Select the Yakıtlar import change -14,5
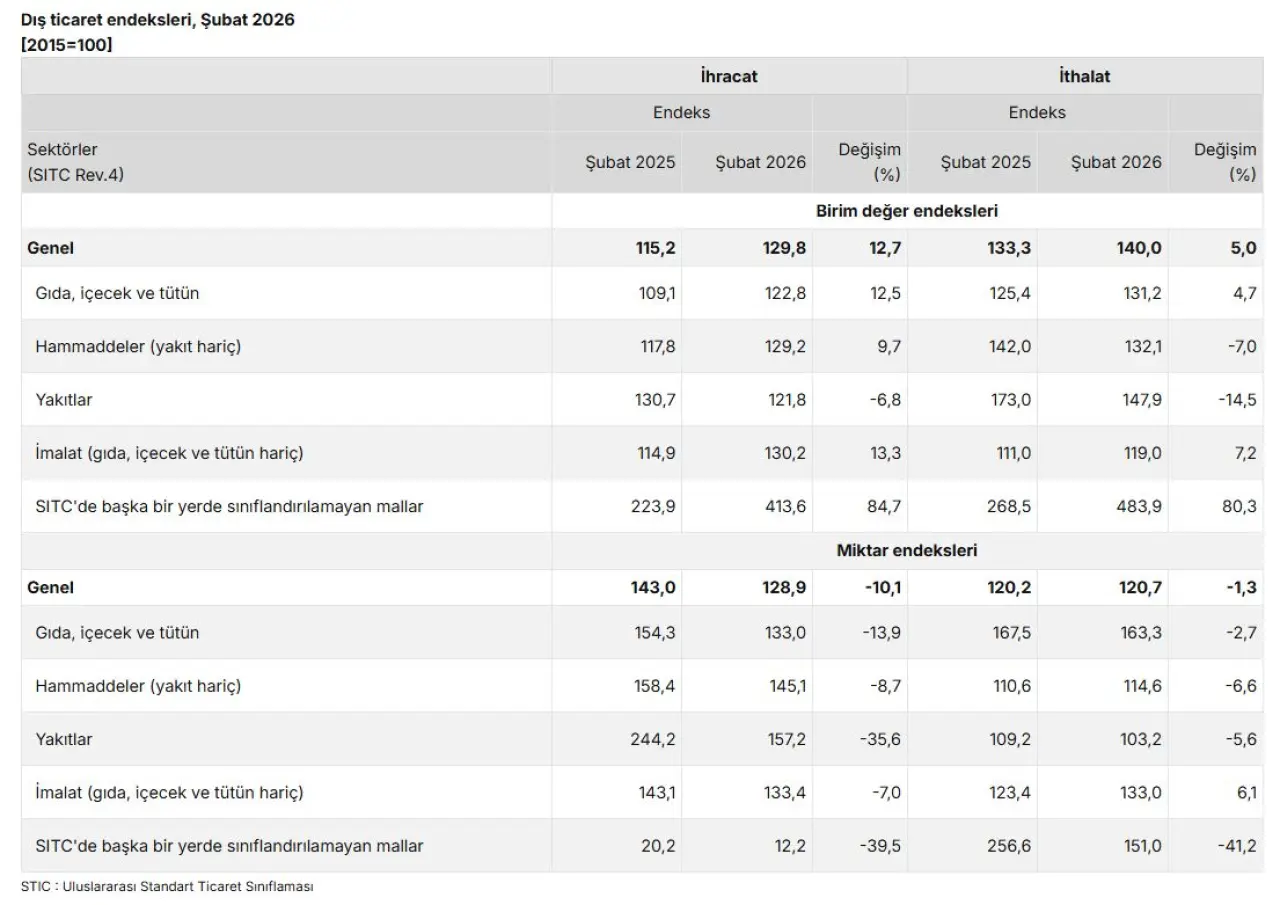The image size is (1280, 905). coord(1235,400)
